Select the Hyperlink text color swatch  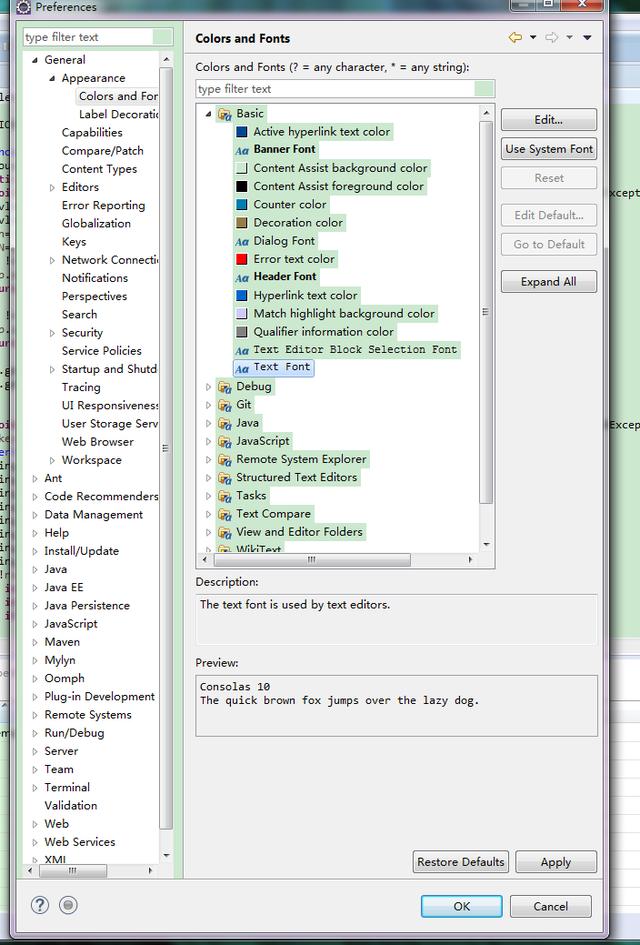click(x=242, y=296)
